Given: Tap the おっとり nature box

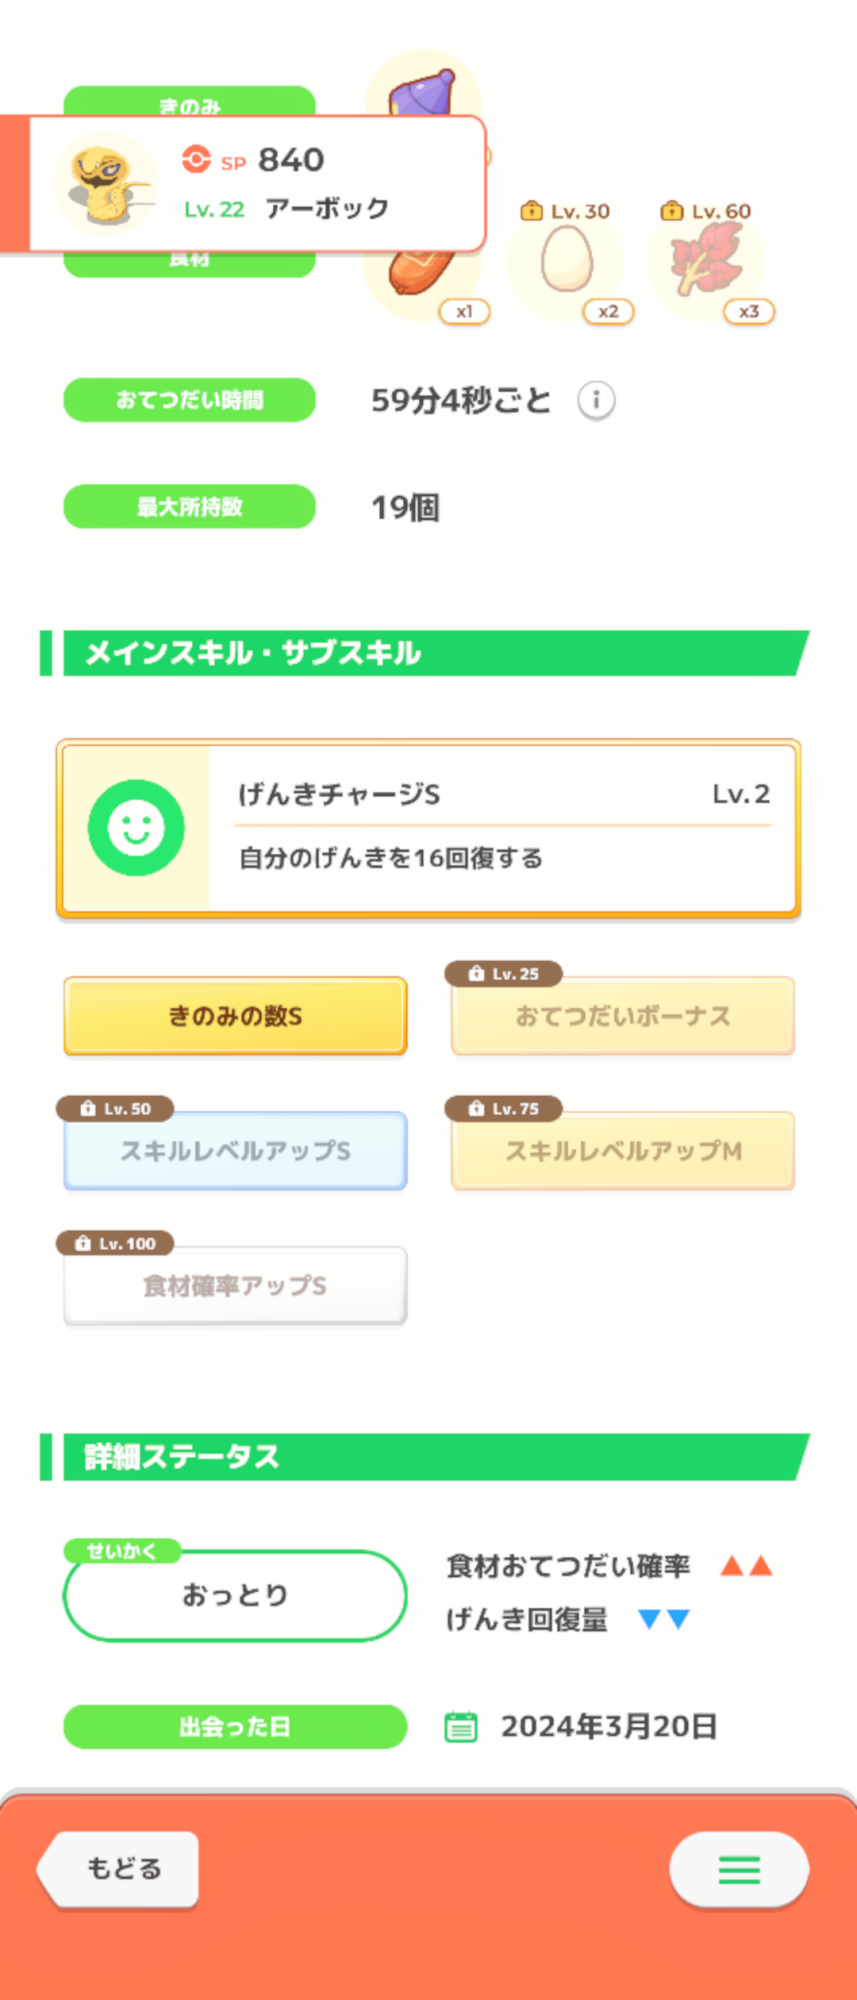Looking at the screenshot, I should point(235,1595).
